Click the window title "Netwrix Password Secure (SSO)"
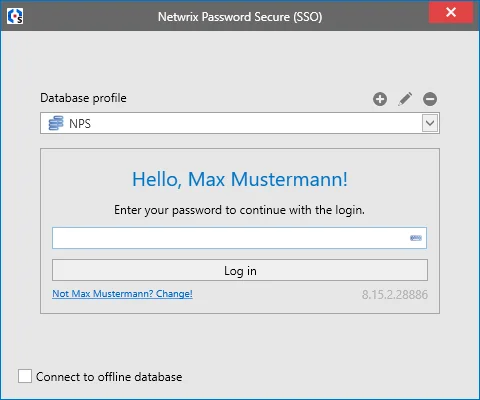This screenshot has width=480, height=400. [240, 17]
